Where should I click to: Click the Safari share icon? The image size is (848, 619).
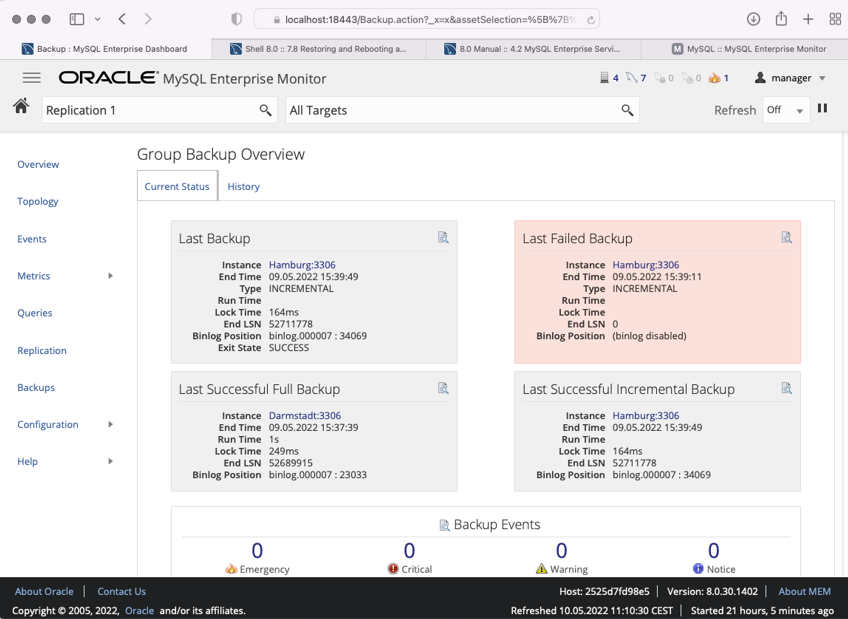click(781, 18)
